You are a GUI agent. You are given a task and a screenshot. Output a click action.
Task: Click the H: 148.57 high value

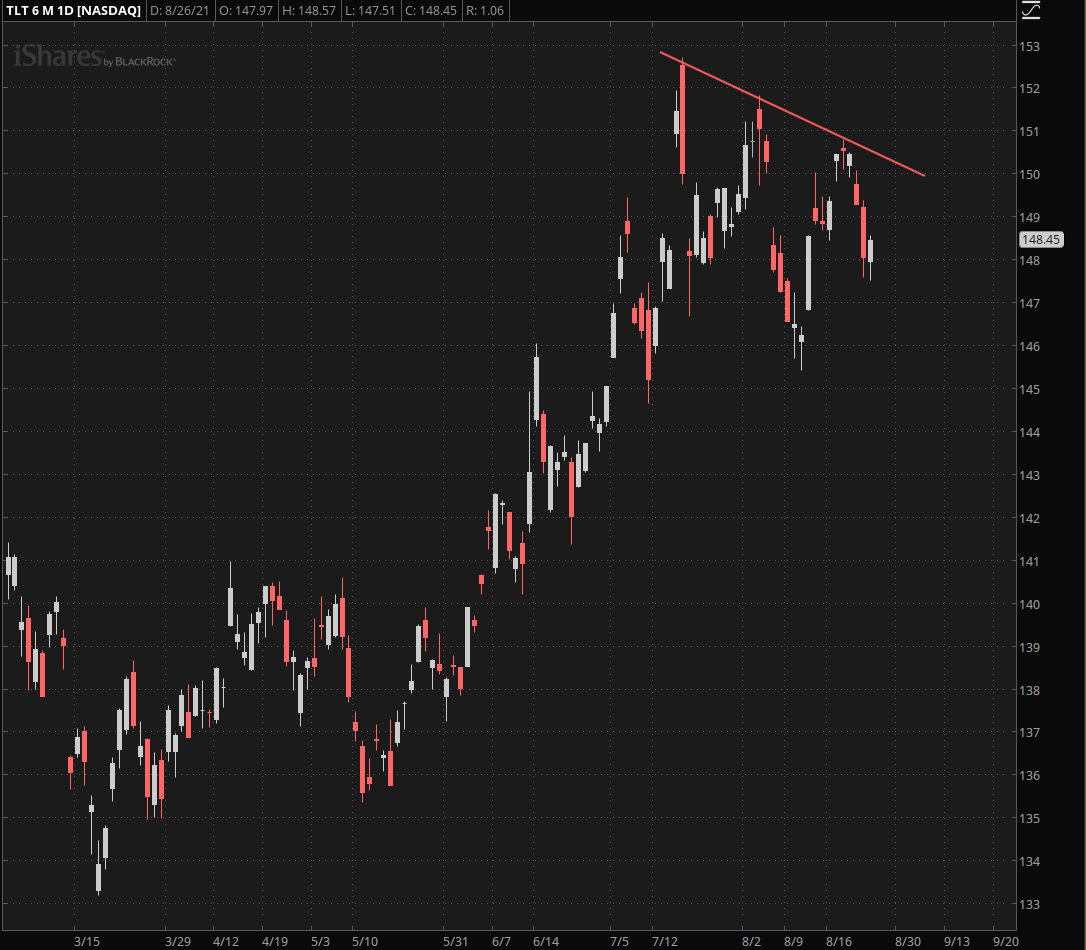309,10
